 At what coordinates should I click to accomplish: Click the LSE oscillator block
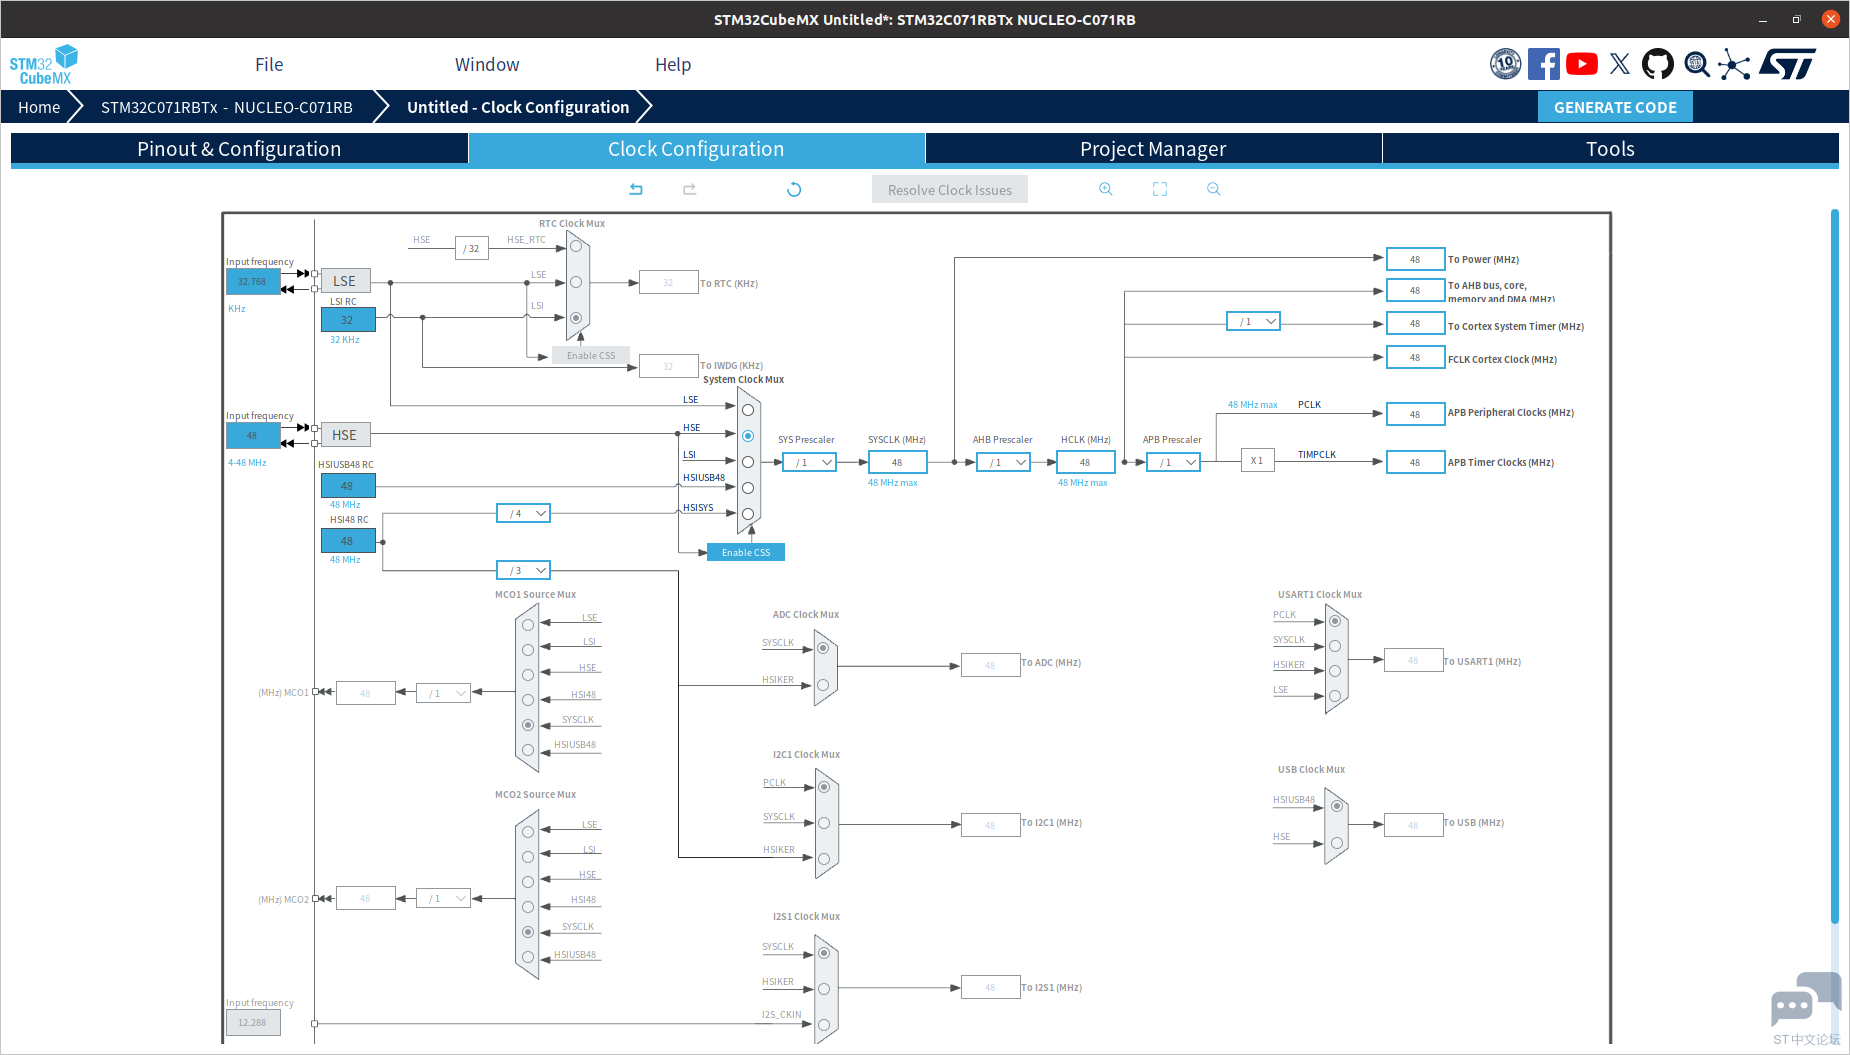[345, 281]
